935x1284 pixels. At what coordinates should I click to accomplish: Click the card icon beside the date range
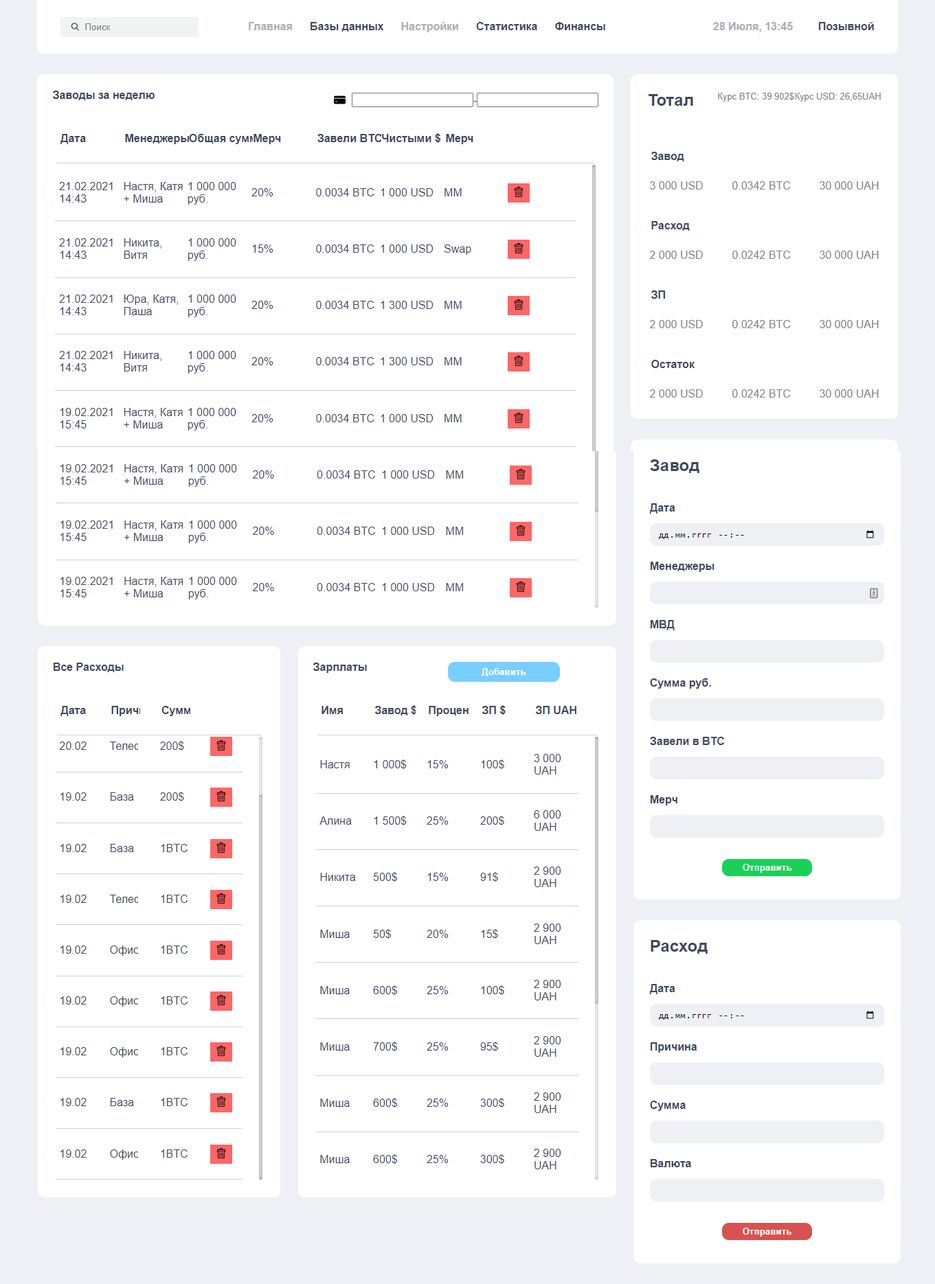click(340, 100)
